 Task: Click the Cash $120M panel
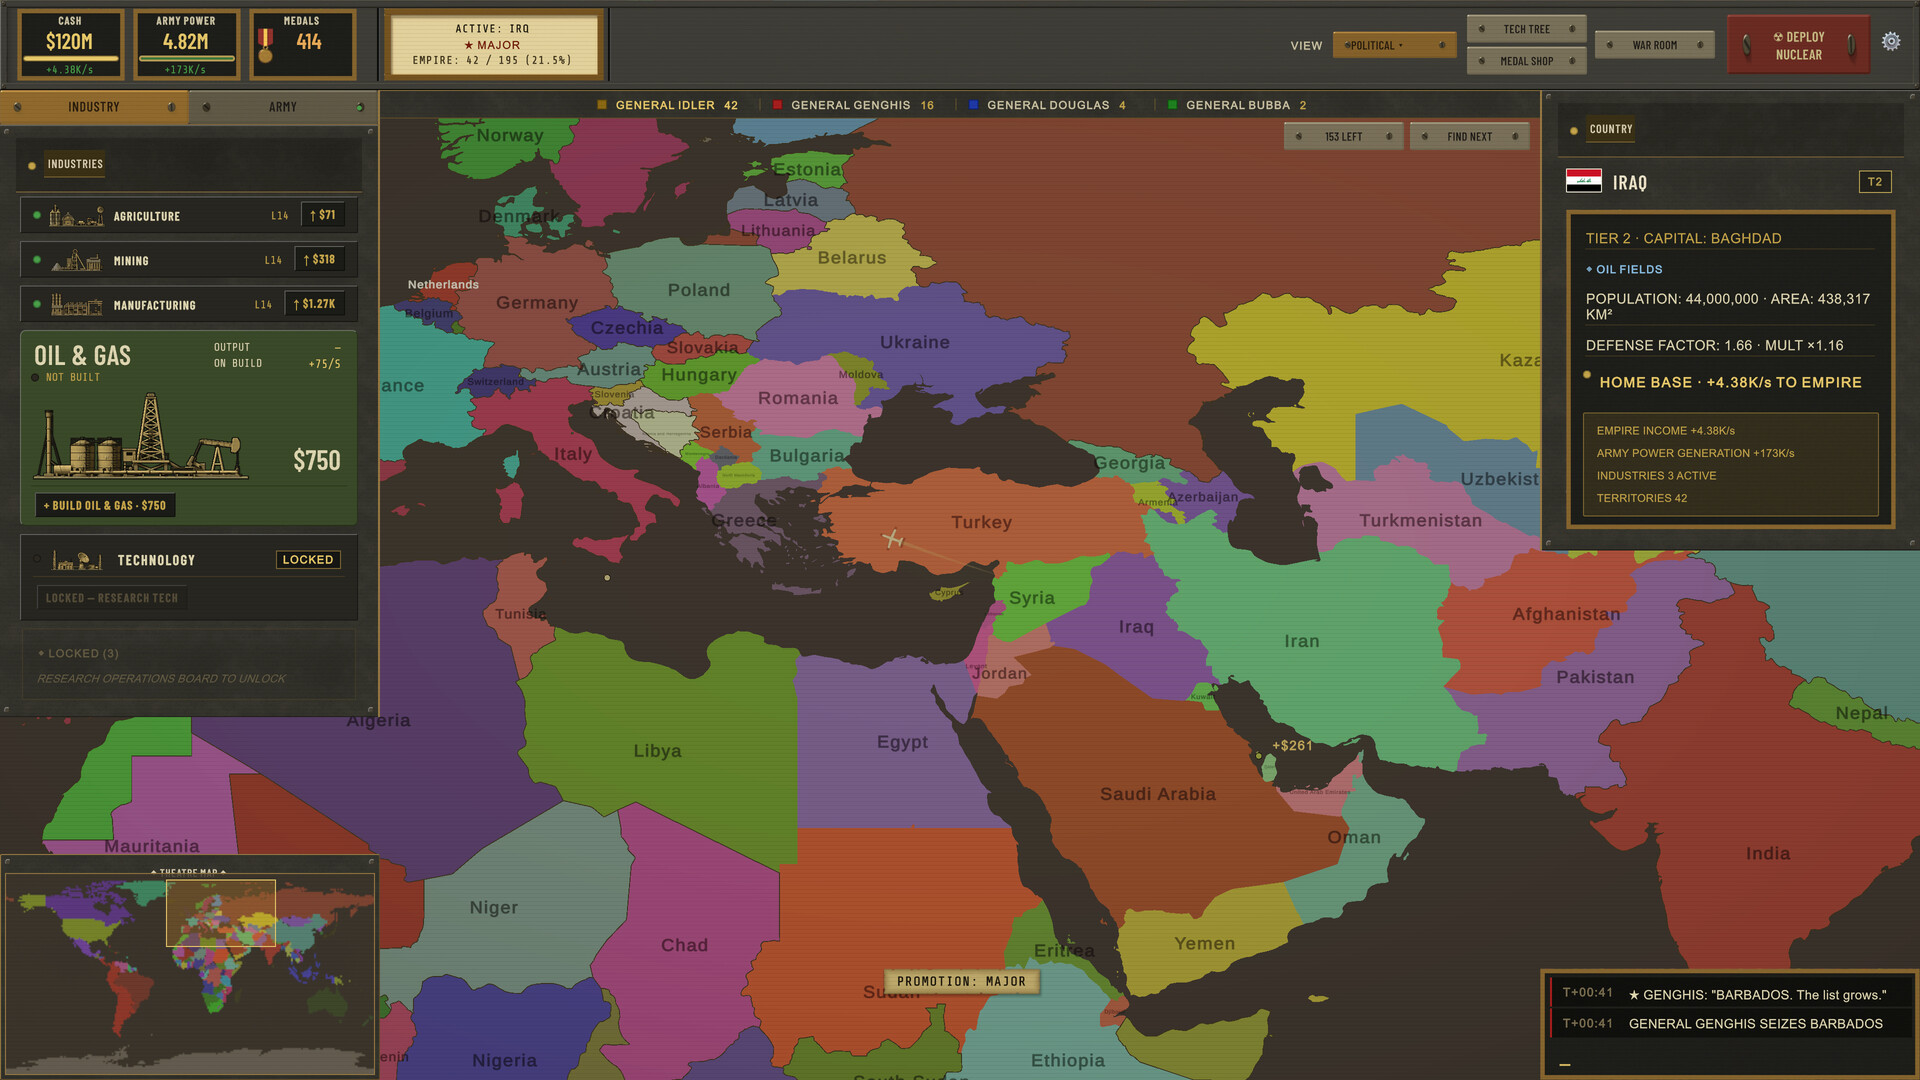[x=70, y=45]
